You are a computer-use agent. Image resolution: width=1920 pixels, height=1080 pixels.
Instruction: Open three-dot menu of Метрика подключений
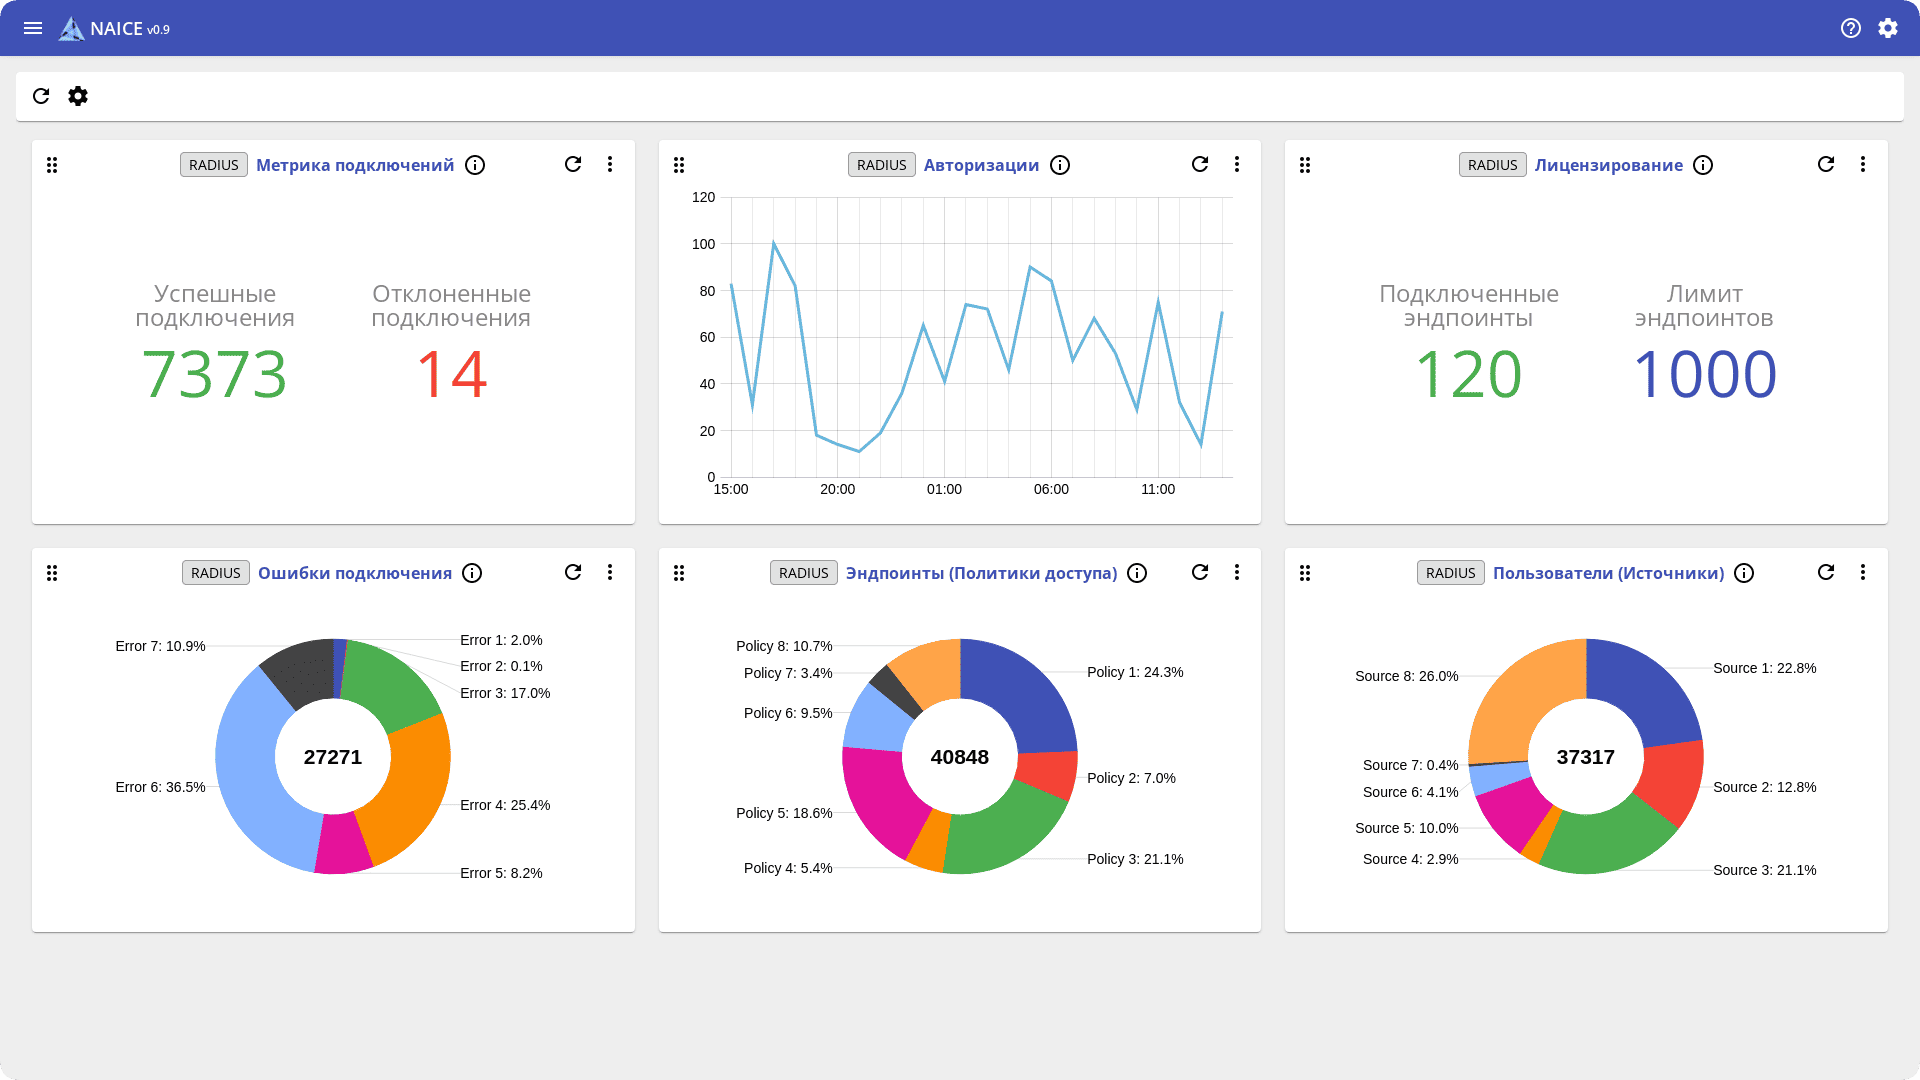(x=610, y=164)
